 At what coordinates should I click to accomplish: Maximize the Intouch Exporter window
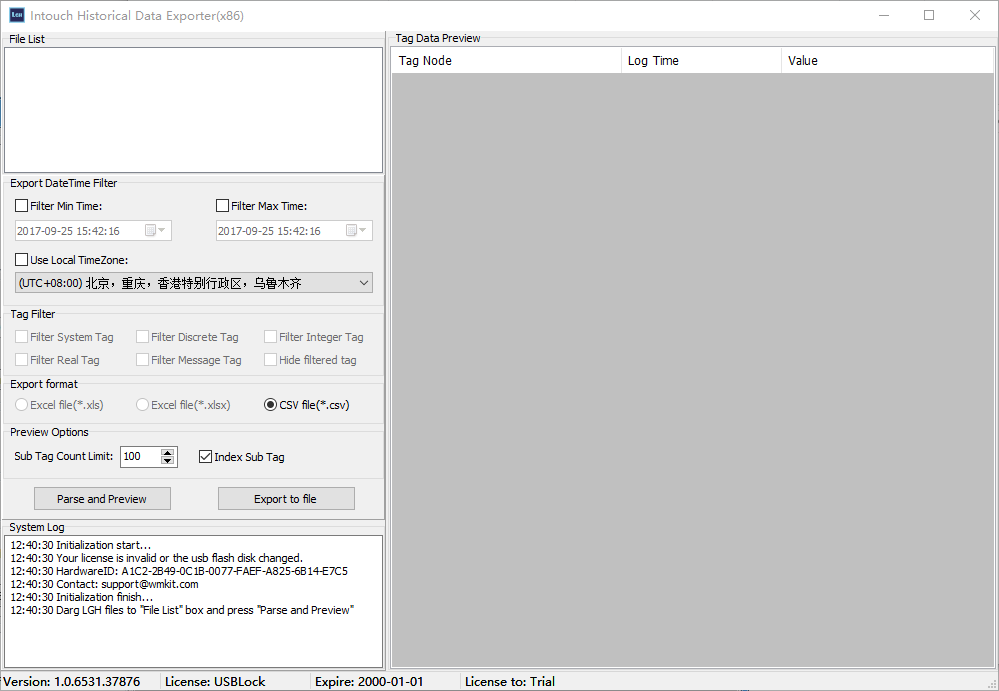[929, 15]
